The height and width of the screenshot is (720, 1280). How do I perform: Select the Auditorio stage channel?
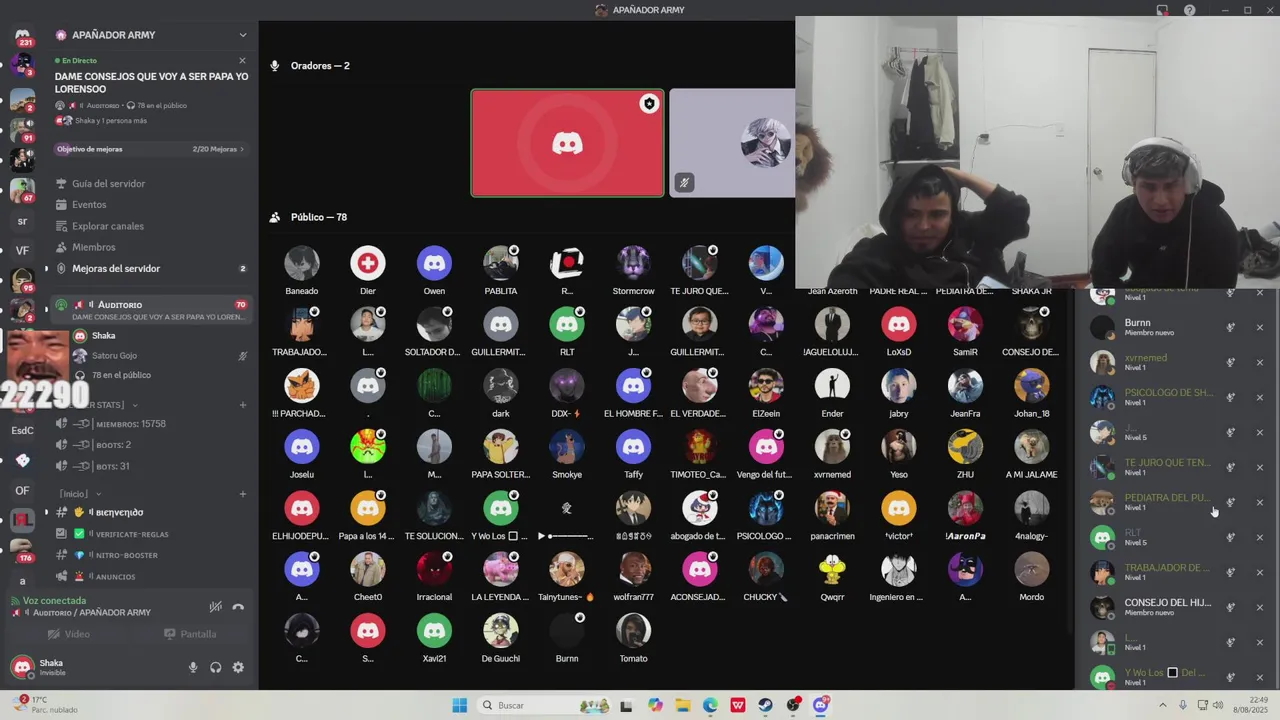[150, 310]
